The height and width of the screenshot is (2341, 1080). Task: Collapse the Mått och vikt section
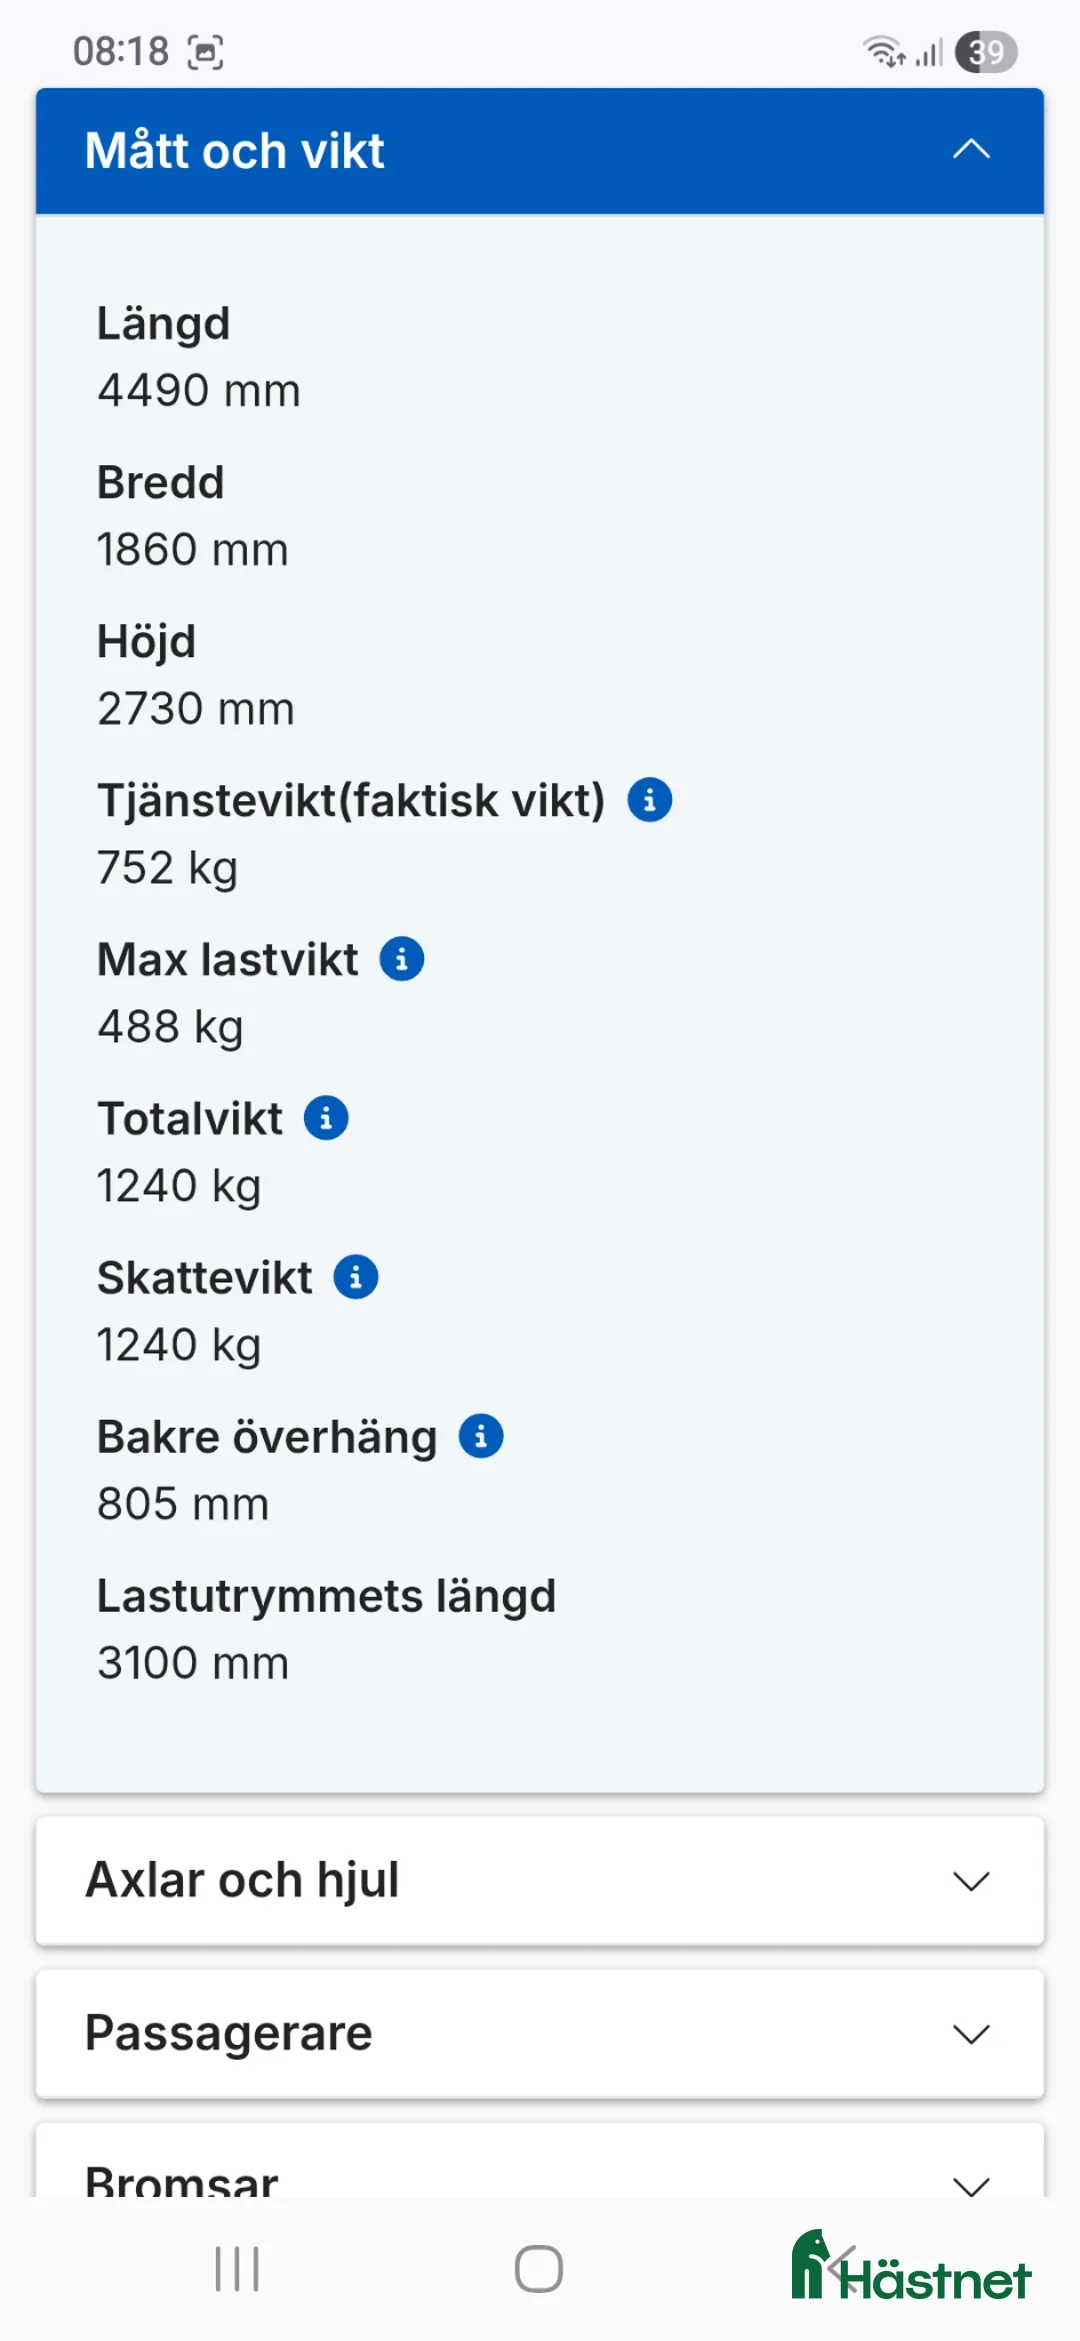tap(968, 150)
